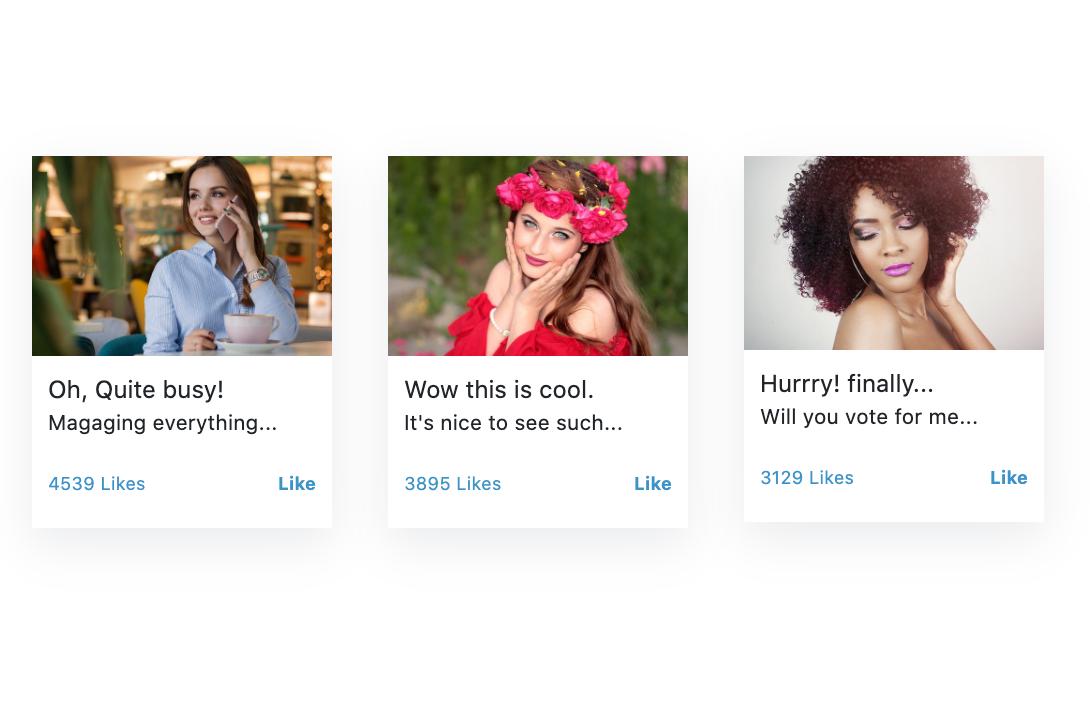Open the 4539 Likes link

point(97,484)
